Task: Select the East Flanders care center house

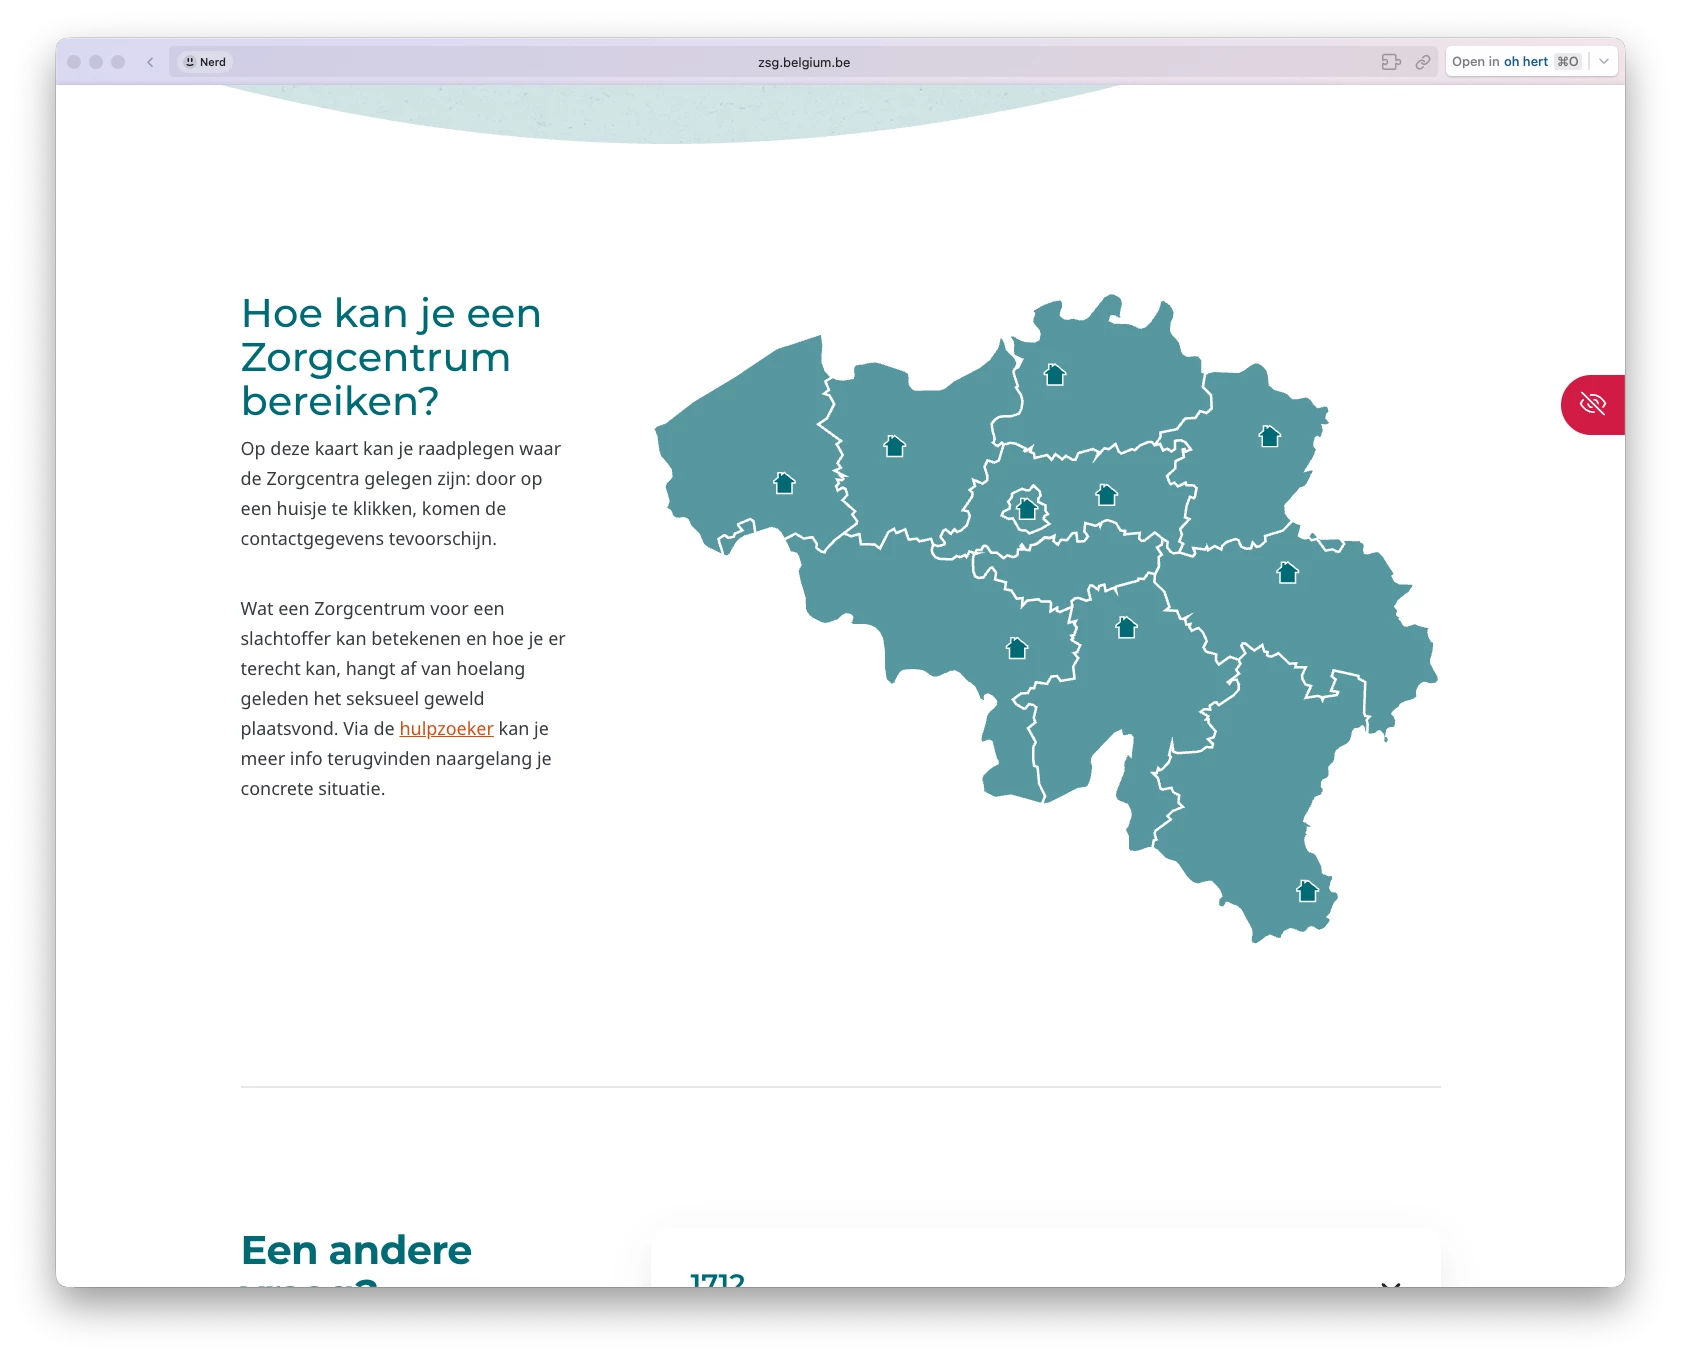Action: pos(895,447)
